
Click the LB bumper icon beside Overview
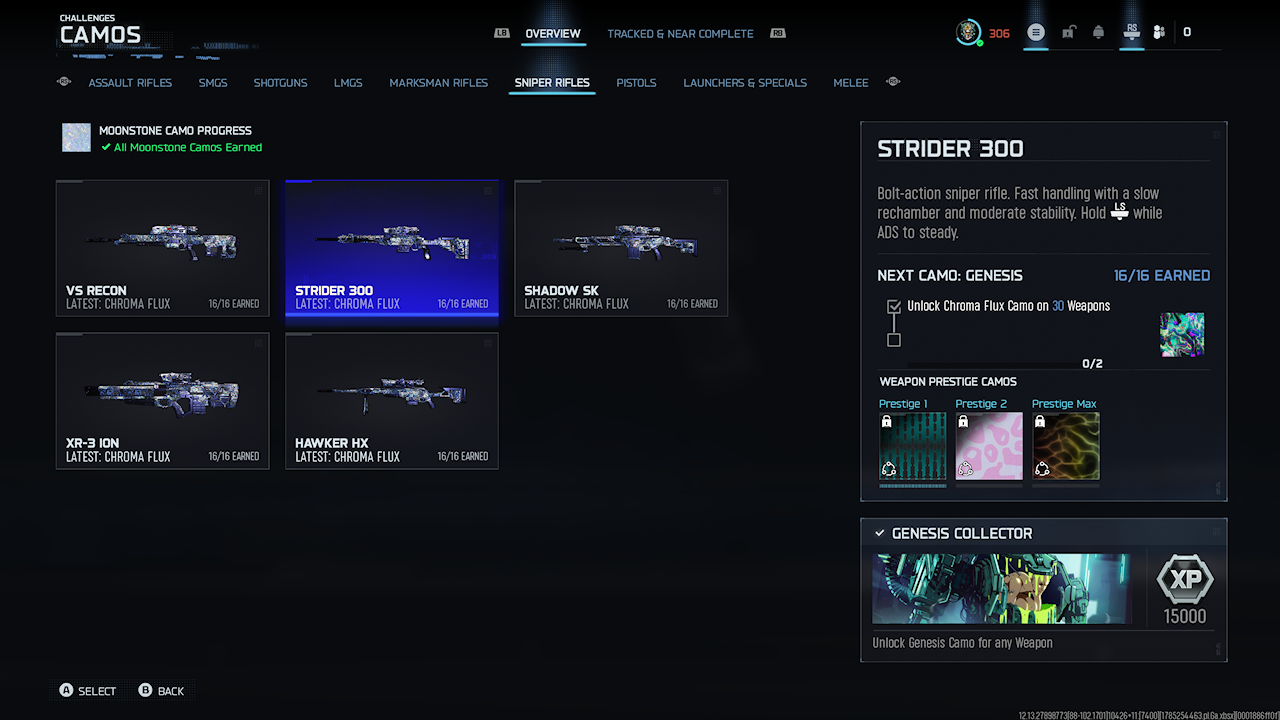tap(502, 33)
